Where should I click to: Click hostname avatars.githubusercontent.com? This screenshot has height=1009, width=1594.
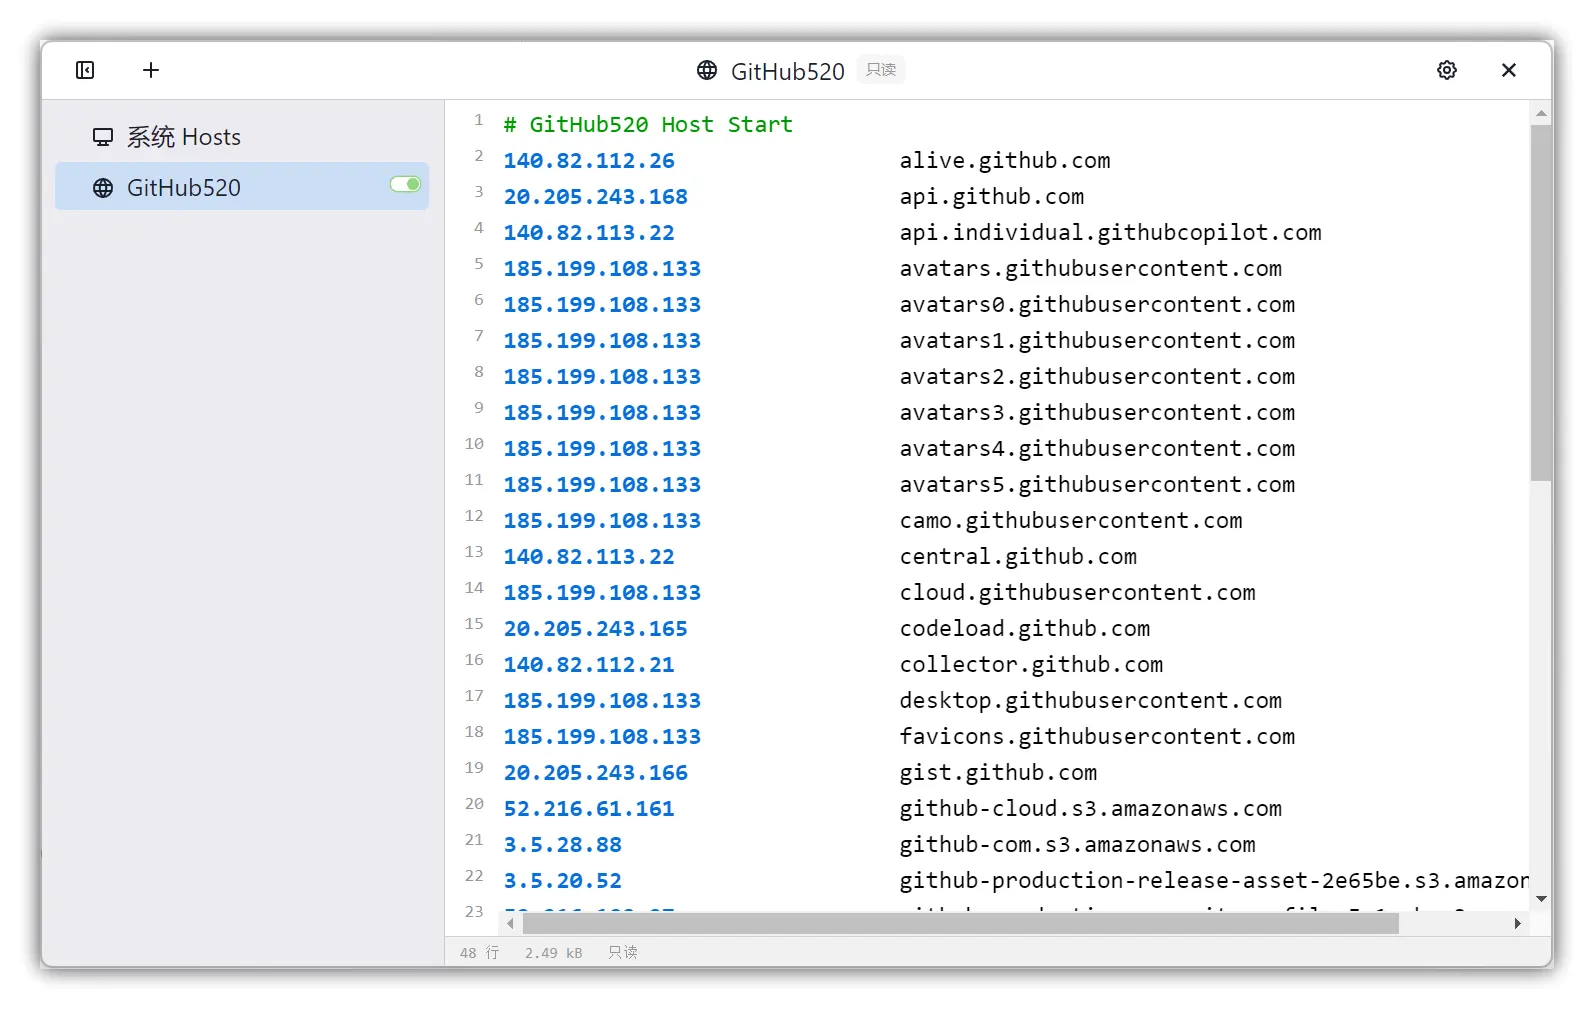click(1091, 268)
